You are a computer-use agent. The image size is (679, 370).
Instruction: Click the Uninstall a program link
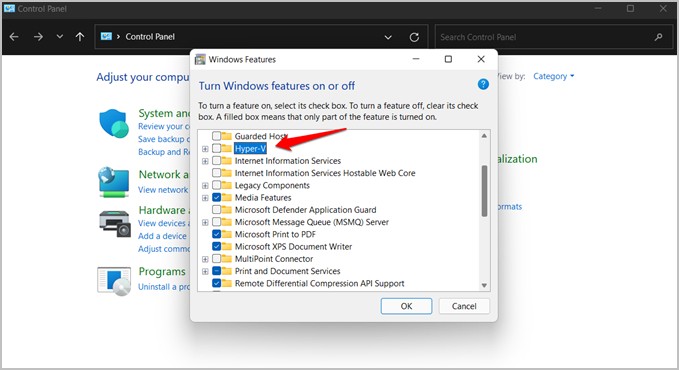[x=164, y=287]
